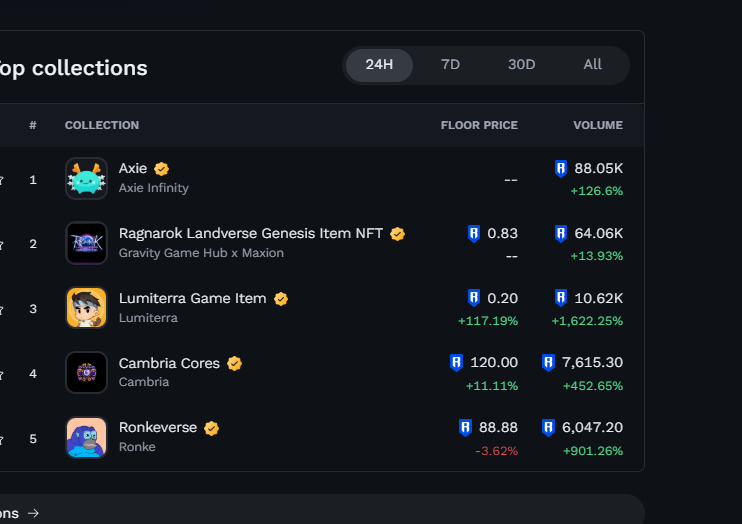
Task: Click RON icon beside 0.83 floor price
Action: [474, 233]
